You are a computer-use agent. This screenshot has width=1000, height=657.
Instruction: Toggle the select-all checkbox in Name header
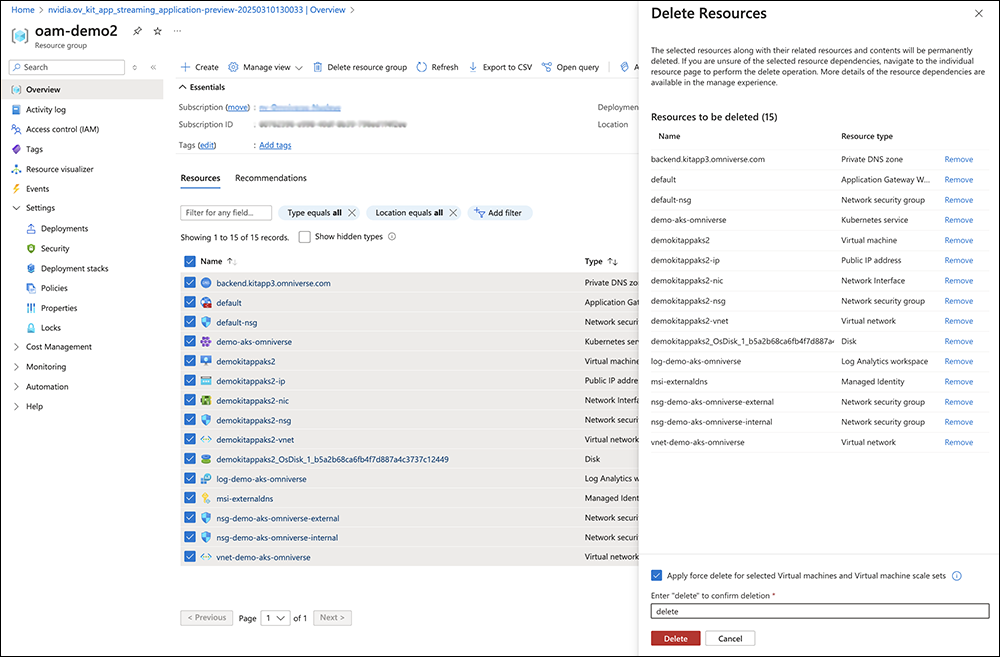point(189,261)
